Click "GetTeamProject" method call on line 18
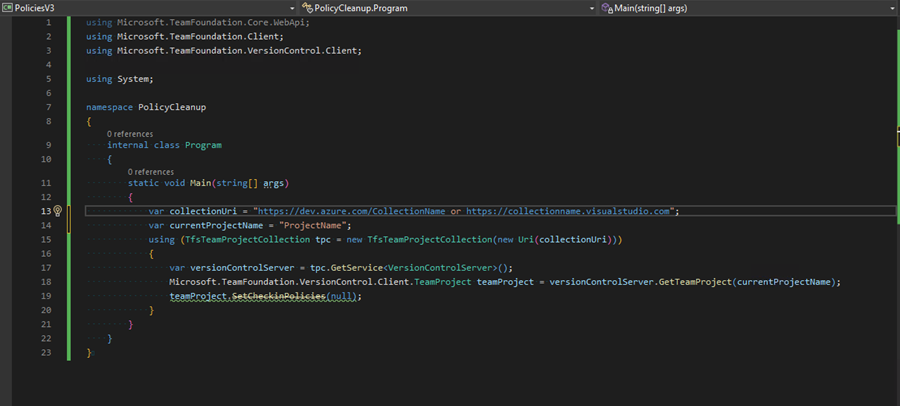 695,282
